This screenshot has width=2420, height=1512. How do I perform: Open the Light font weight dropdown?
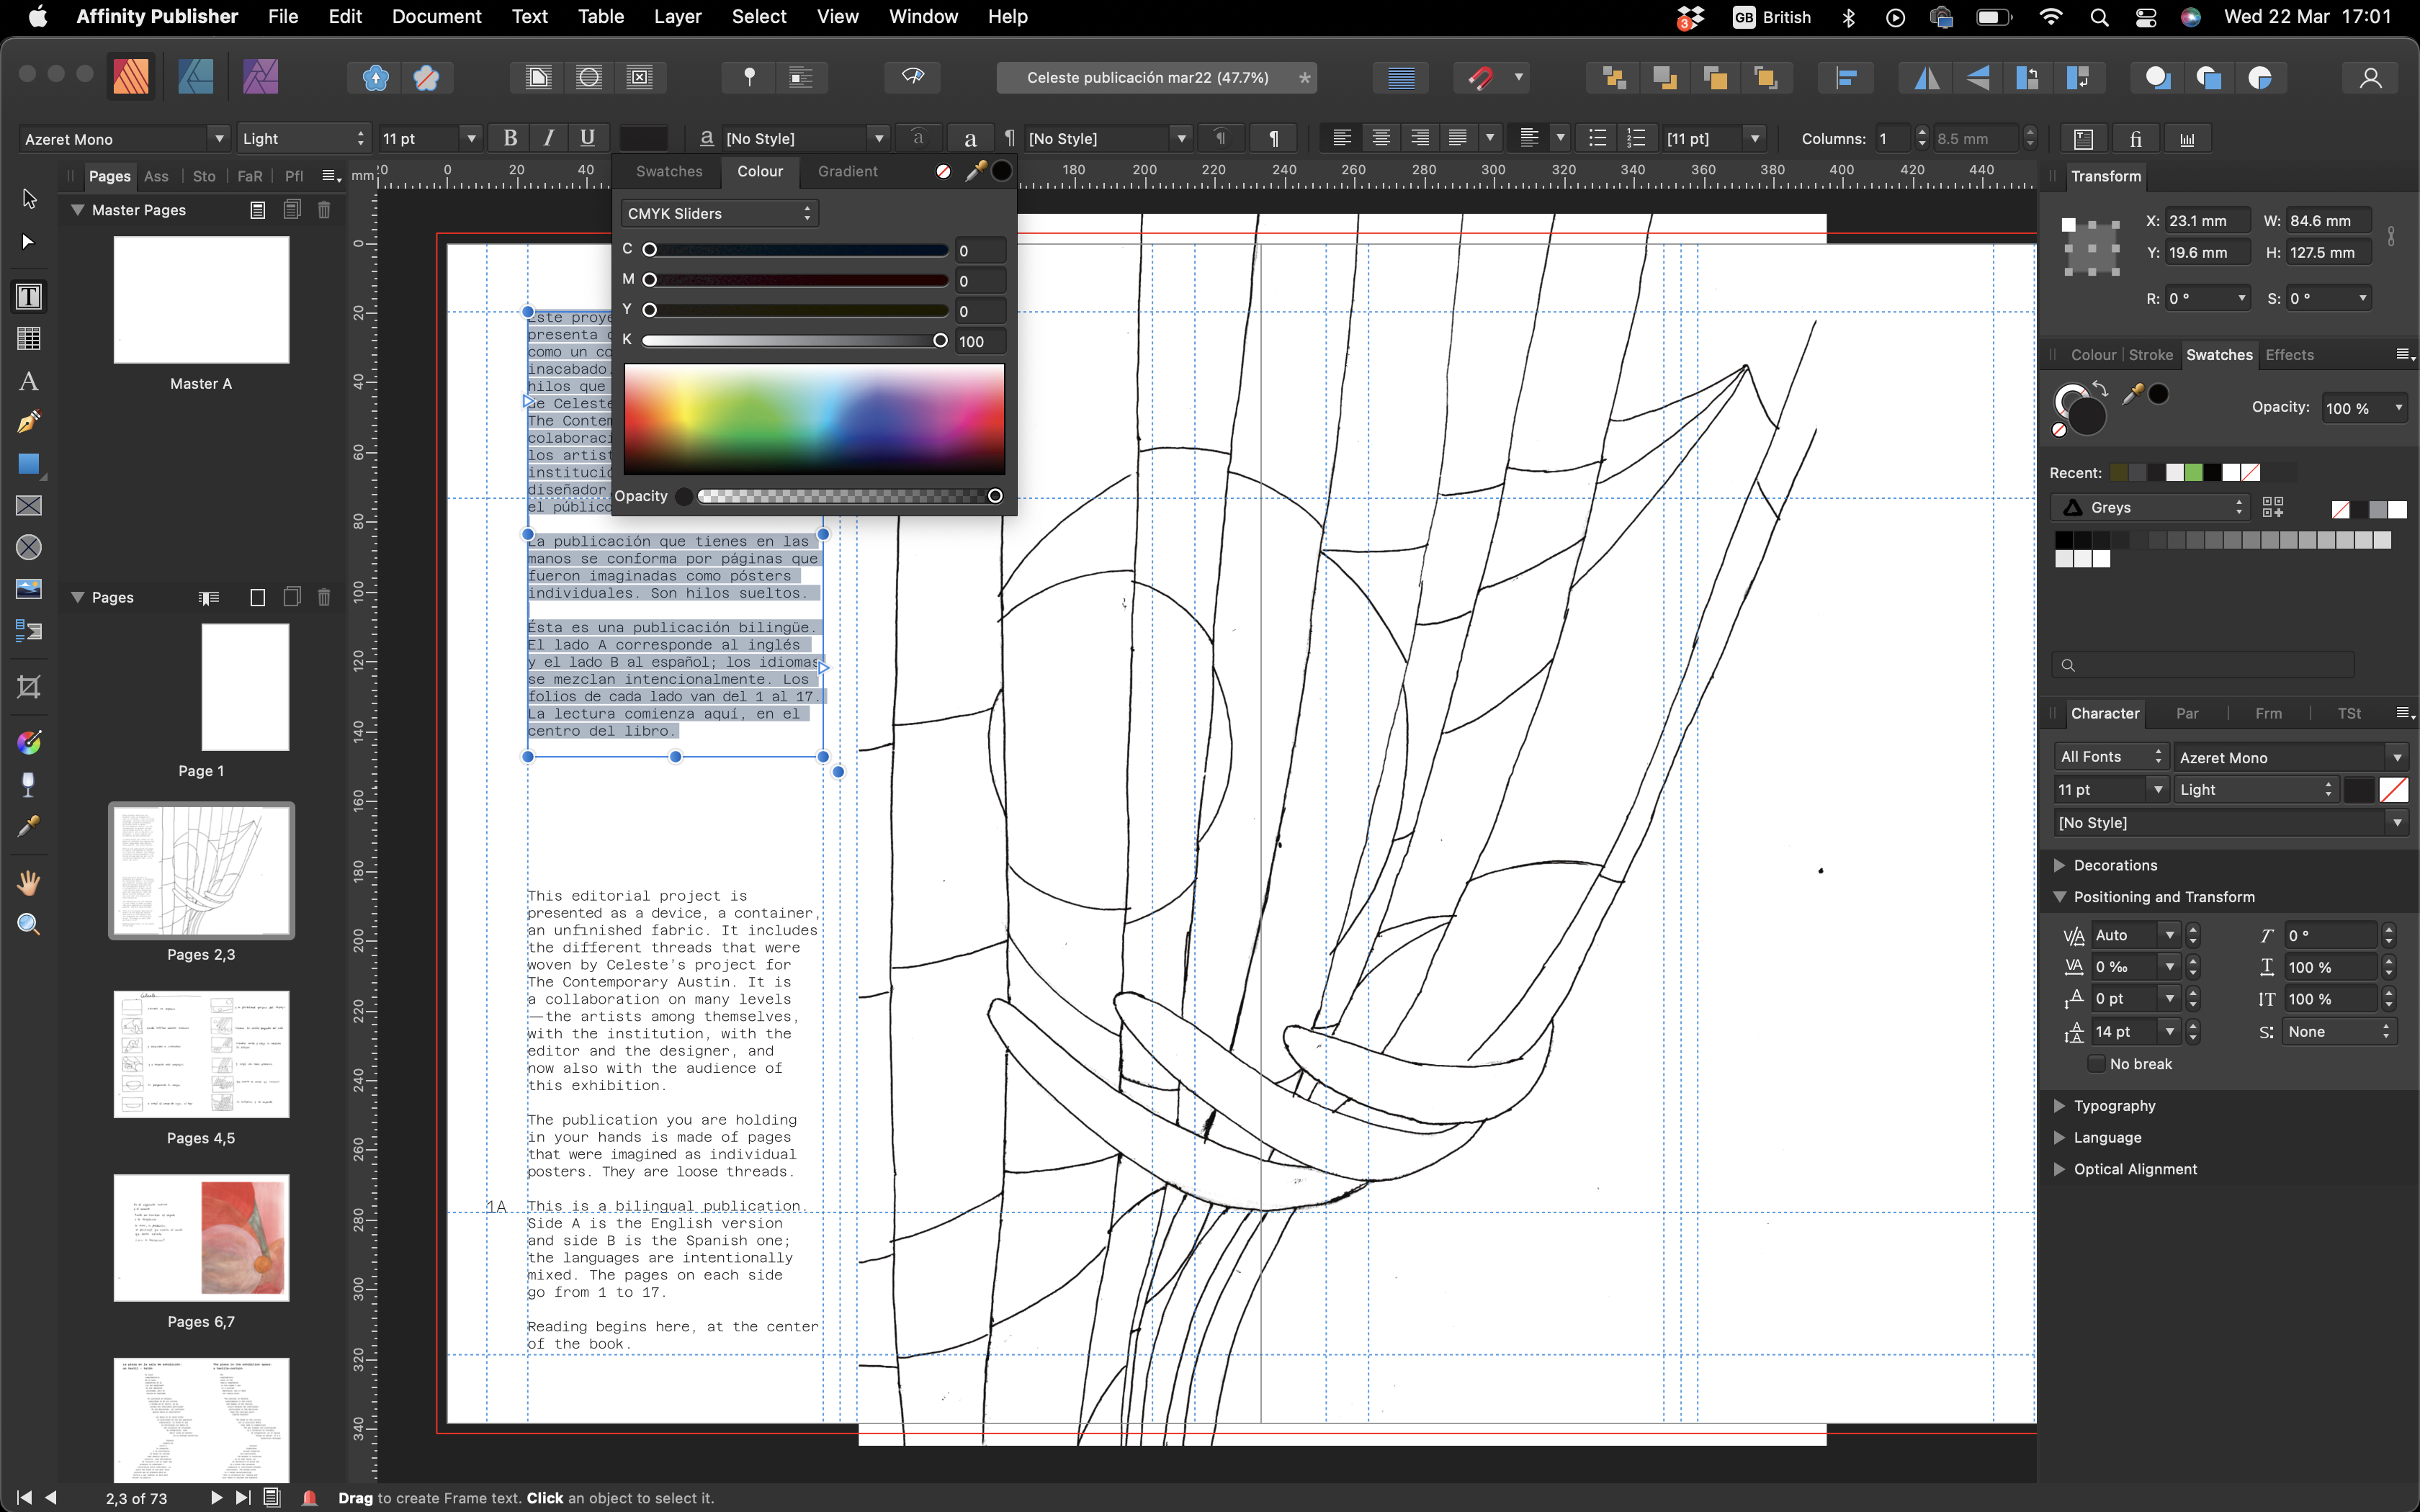[x=304, y=139]
